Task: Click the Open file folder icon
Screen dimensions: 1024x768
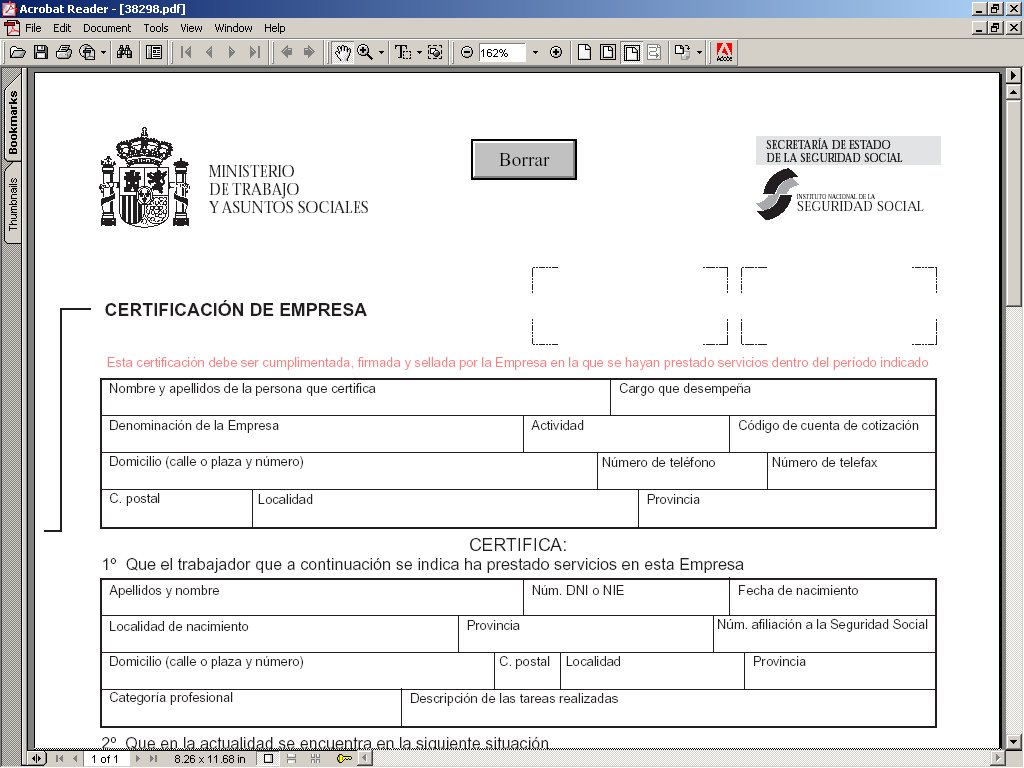Action: (18, 52)
